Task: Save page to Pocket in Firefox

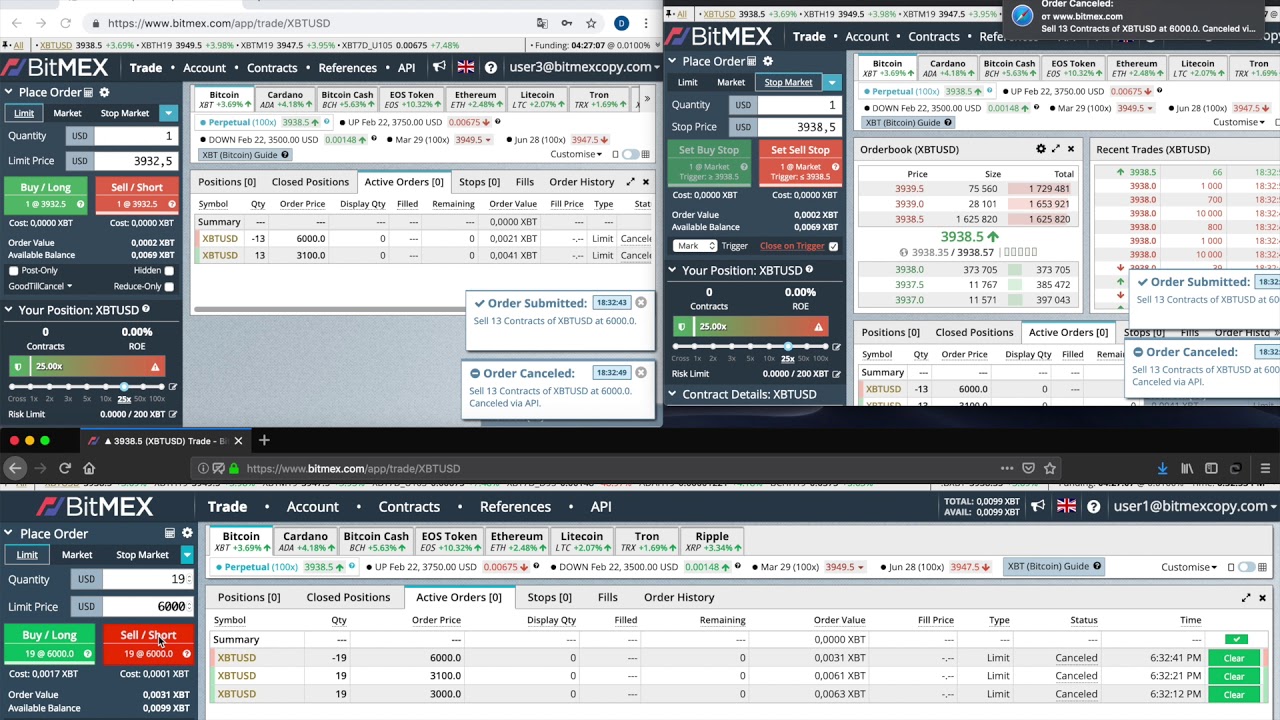Action: (x=1028, y=468)
